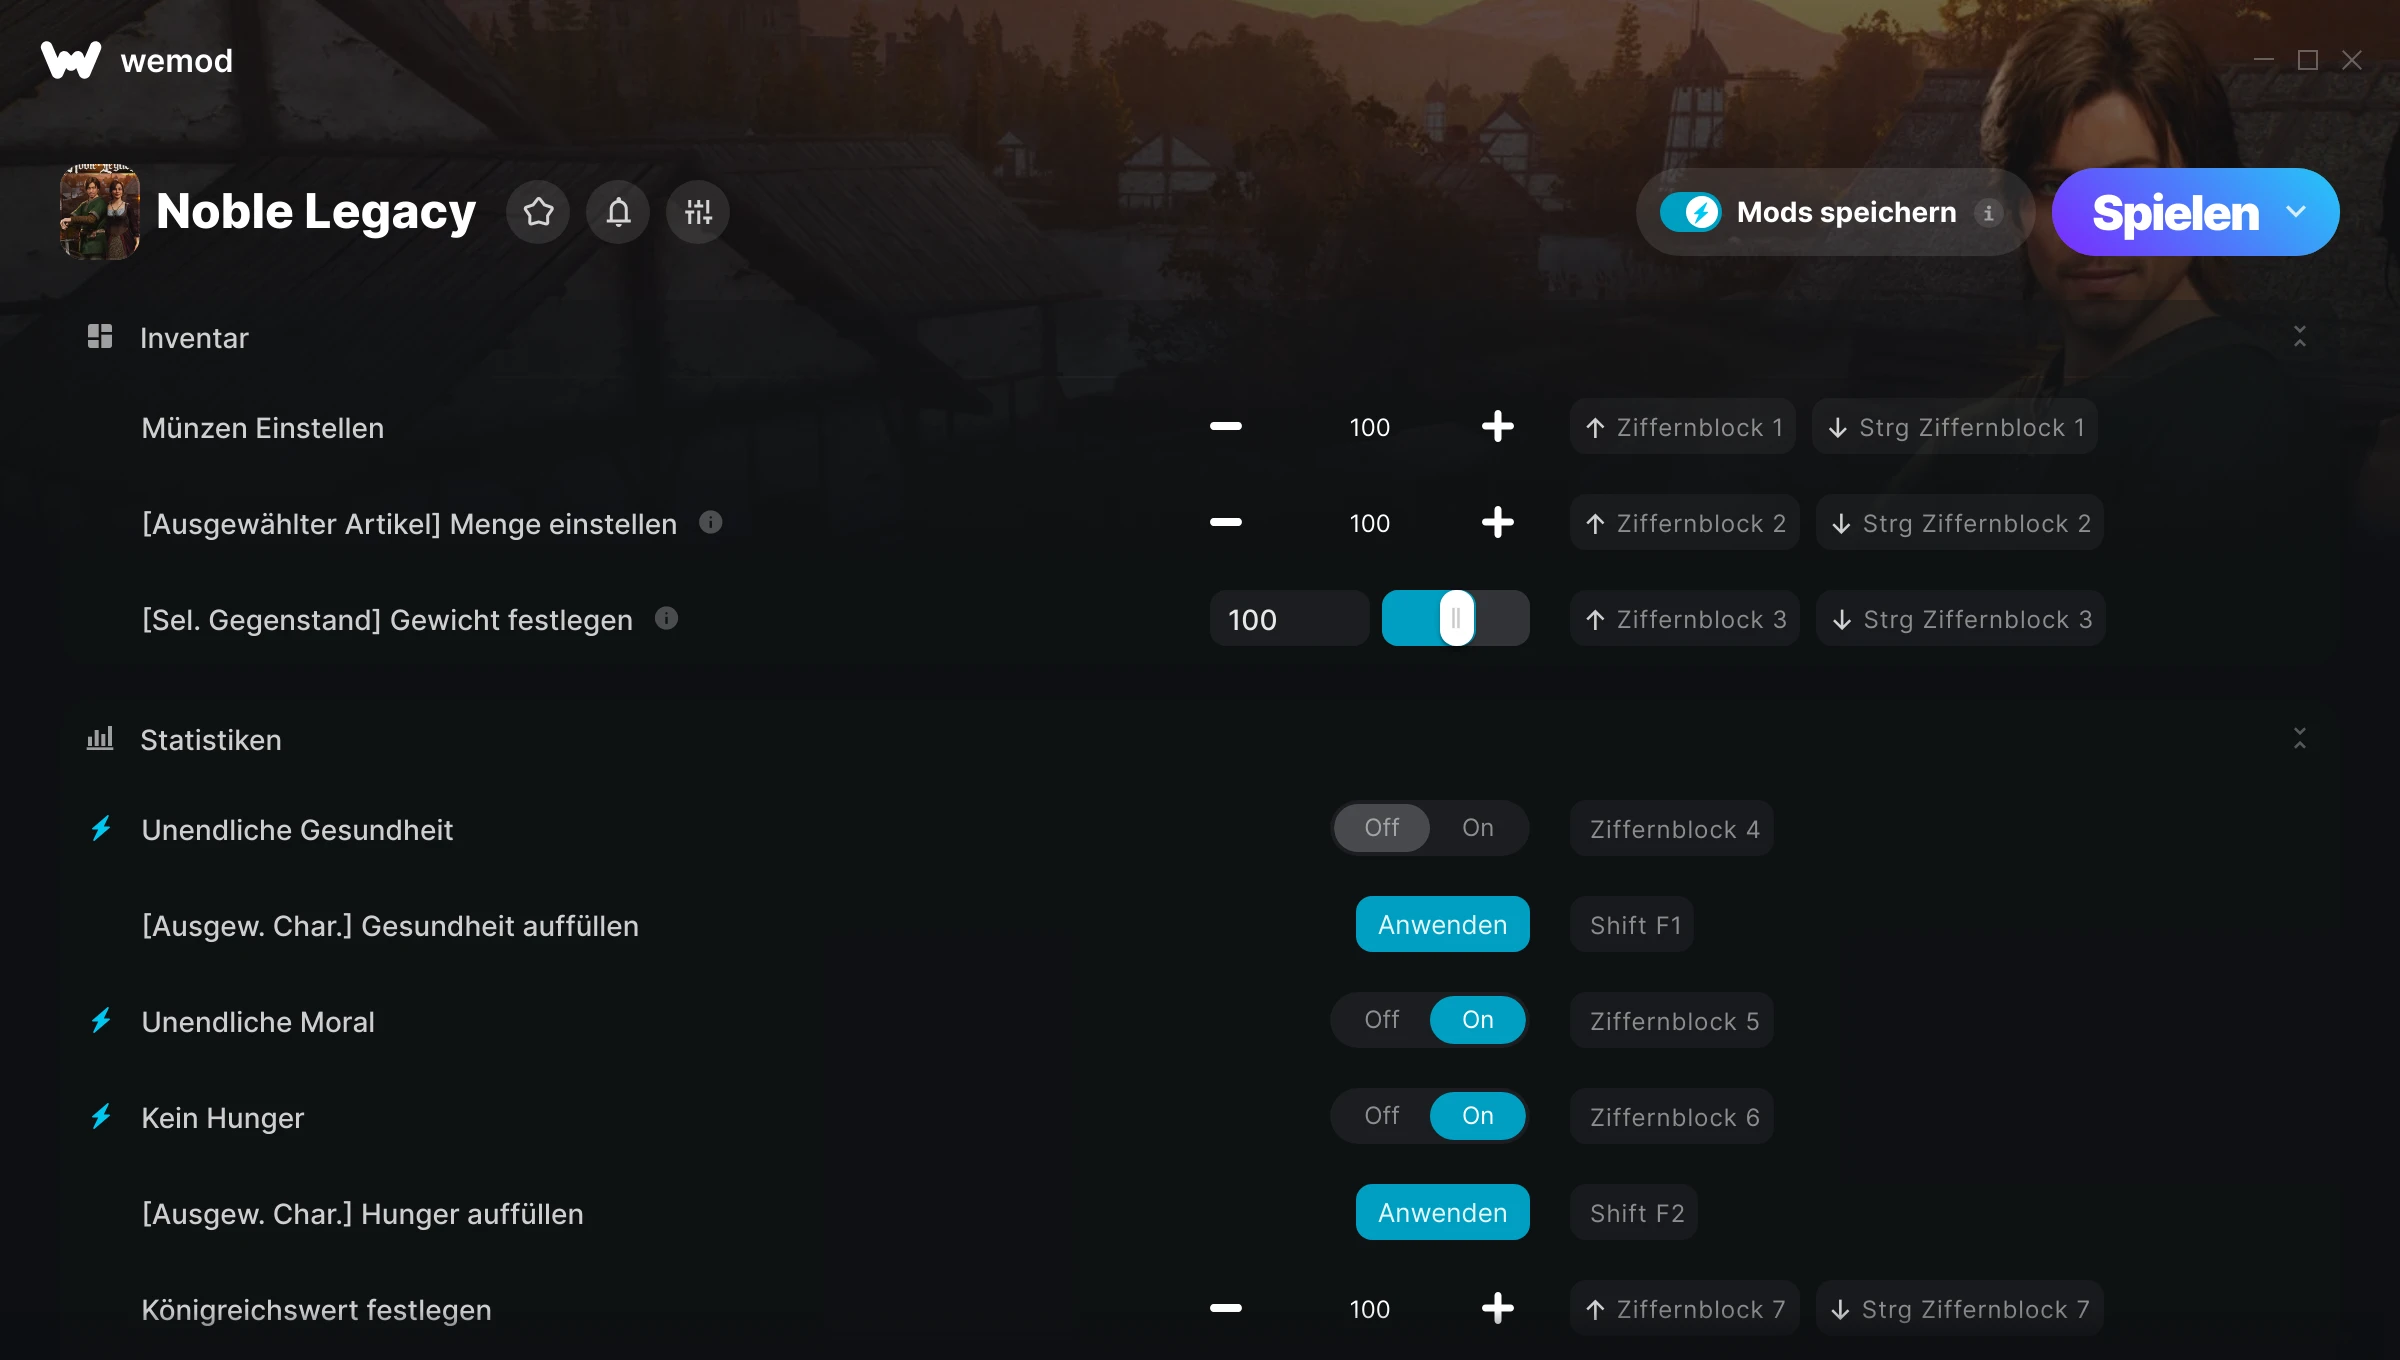
Task: Click the WeMod logo icon
Action: pos(71,60)
